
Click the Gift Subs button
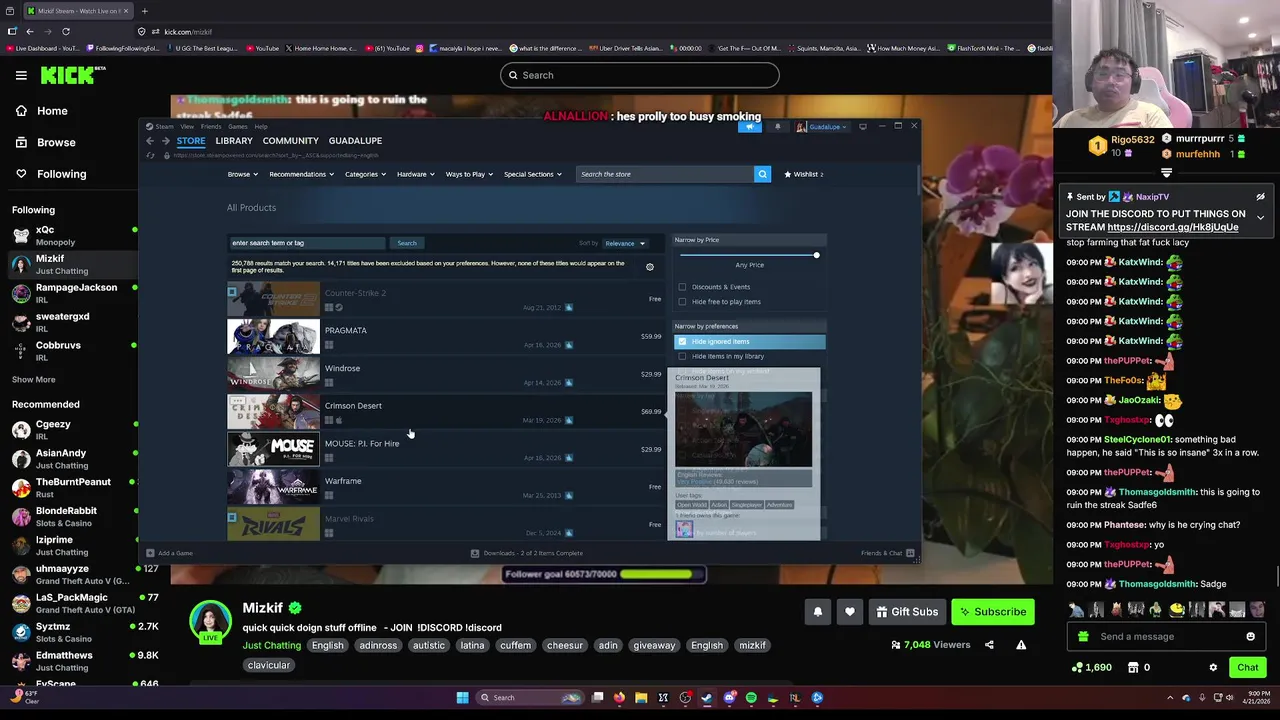tap(907, 612)
